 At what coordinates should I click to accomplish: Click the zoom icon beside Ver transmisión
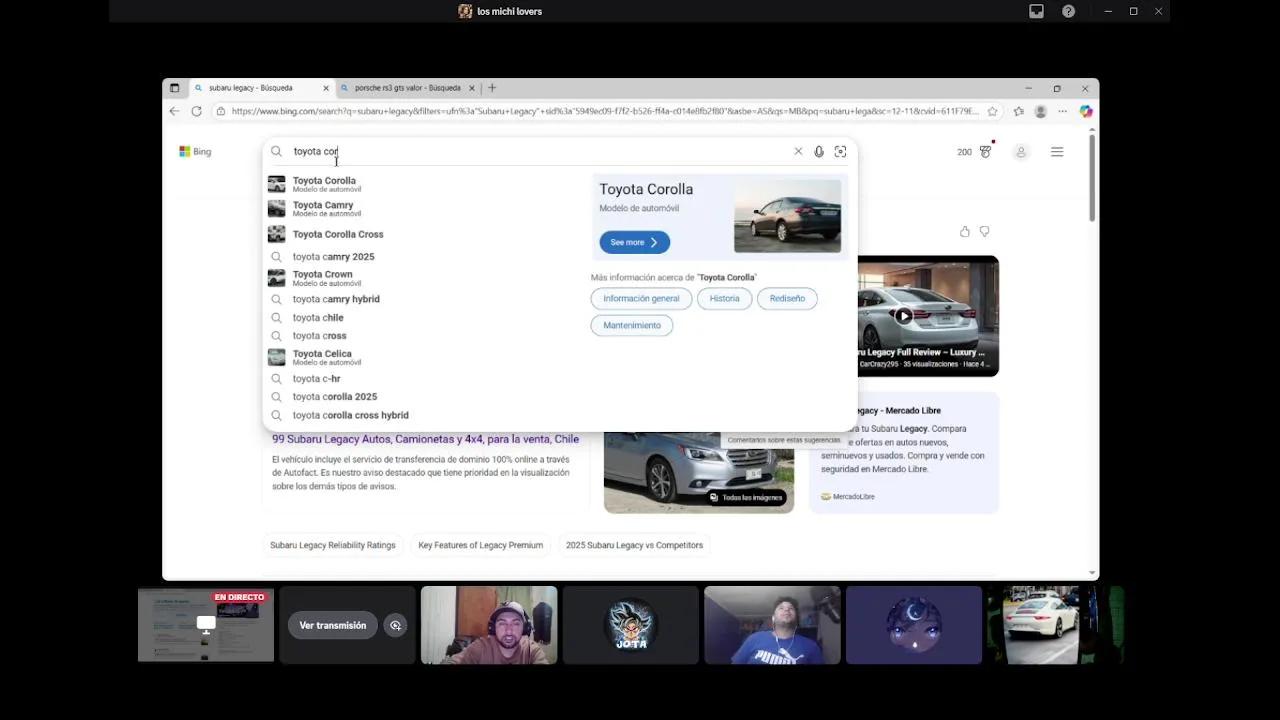coord(396,625)
